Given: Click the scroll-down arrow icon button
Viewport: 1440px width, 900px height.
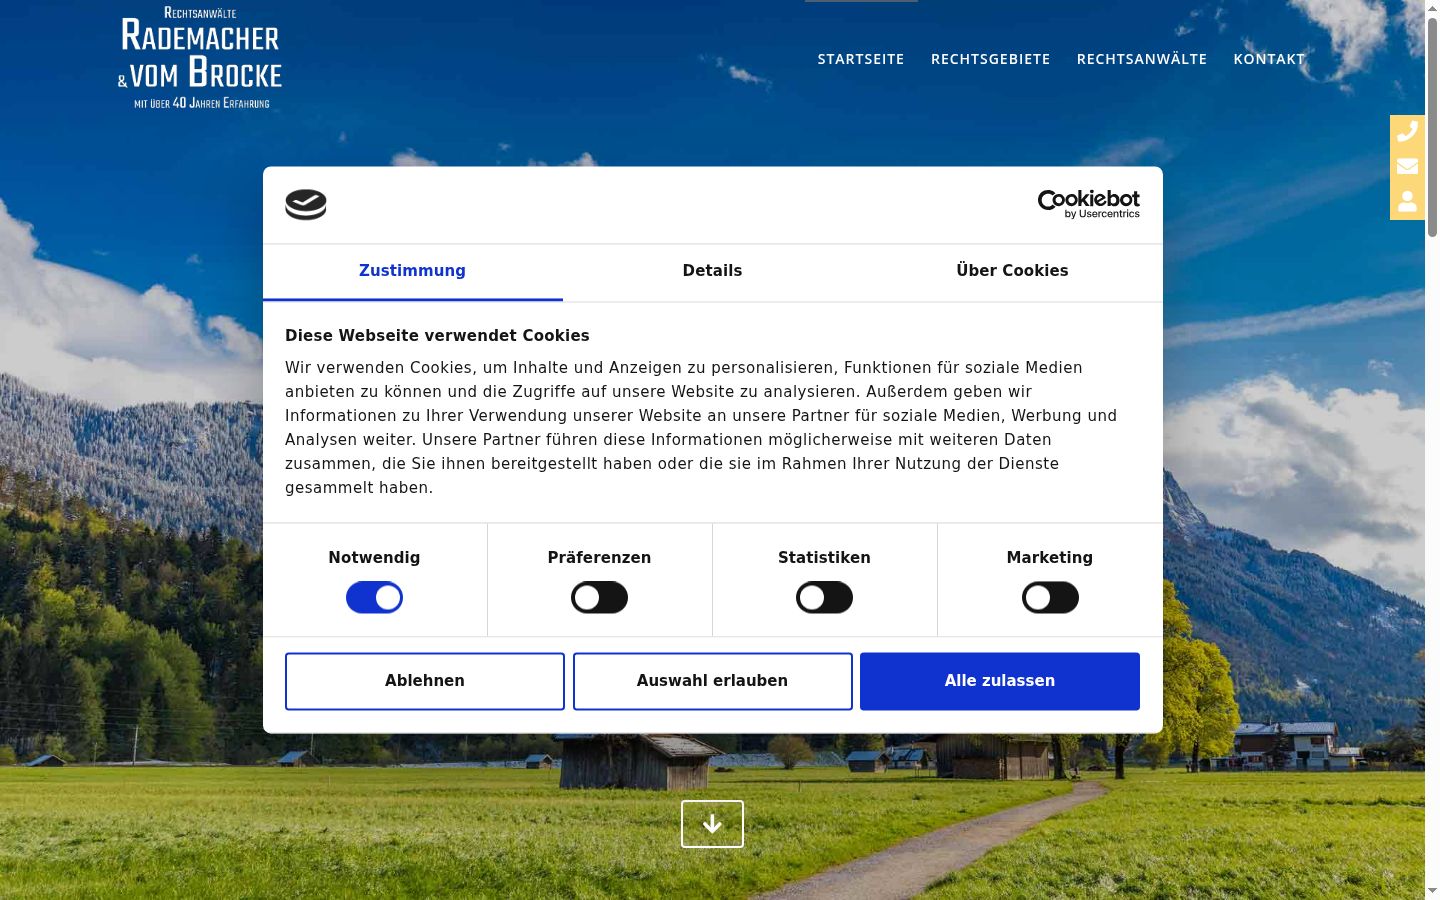Looking at the screenshot, I should click(712, 824).
